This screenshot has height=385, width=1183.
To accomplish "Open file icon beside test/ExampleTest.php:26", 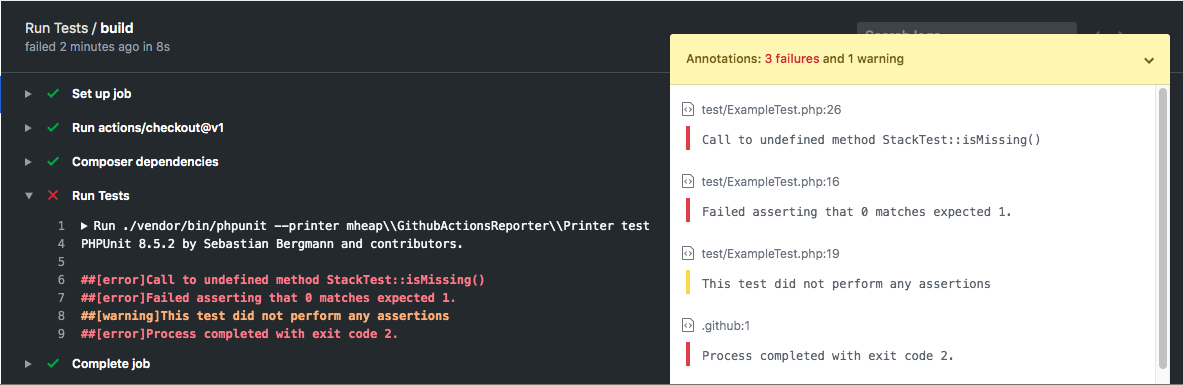I will point(687,109).
